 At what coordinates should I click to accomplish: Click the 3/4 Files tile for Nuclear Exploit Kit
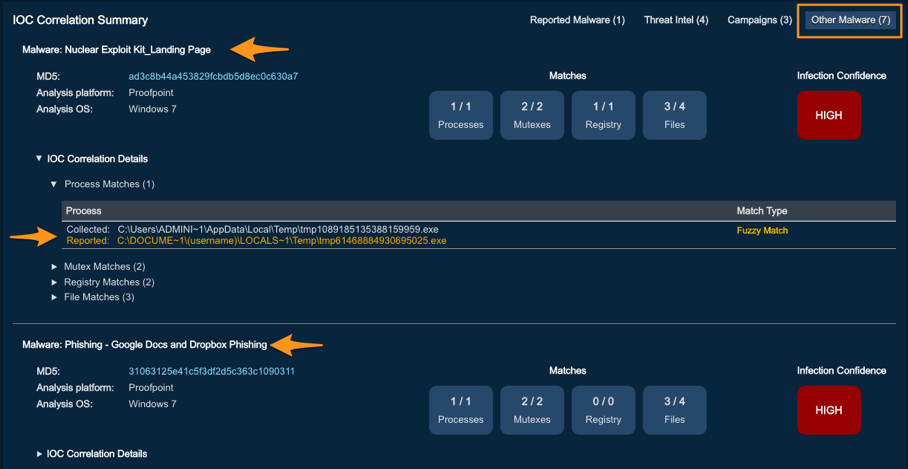tap(675, 115)
